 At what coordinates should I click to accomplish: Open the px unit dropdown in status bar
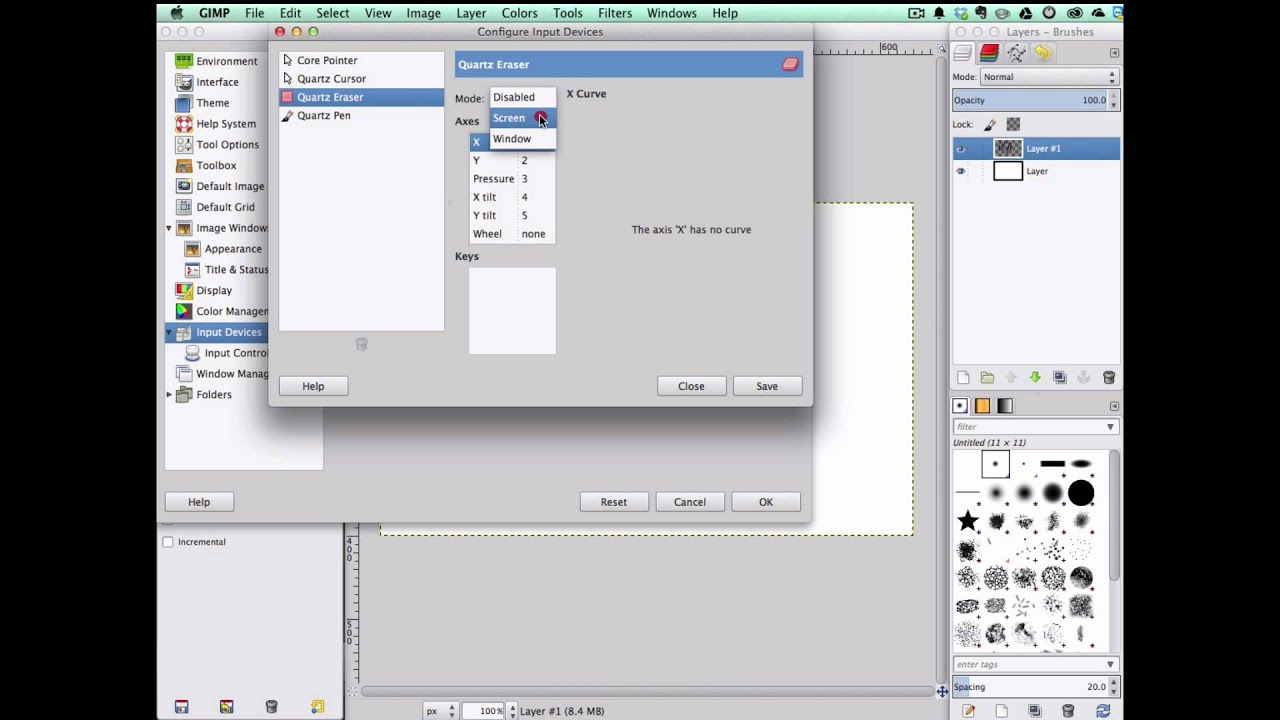pos(440,711)
